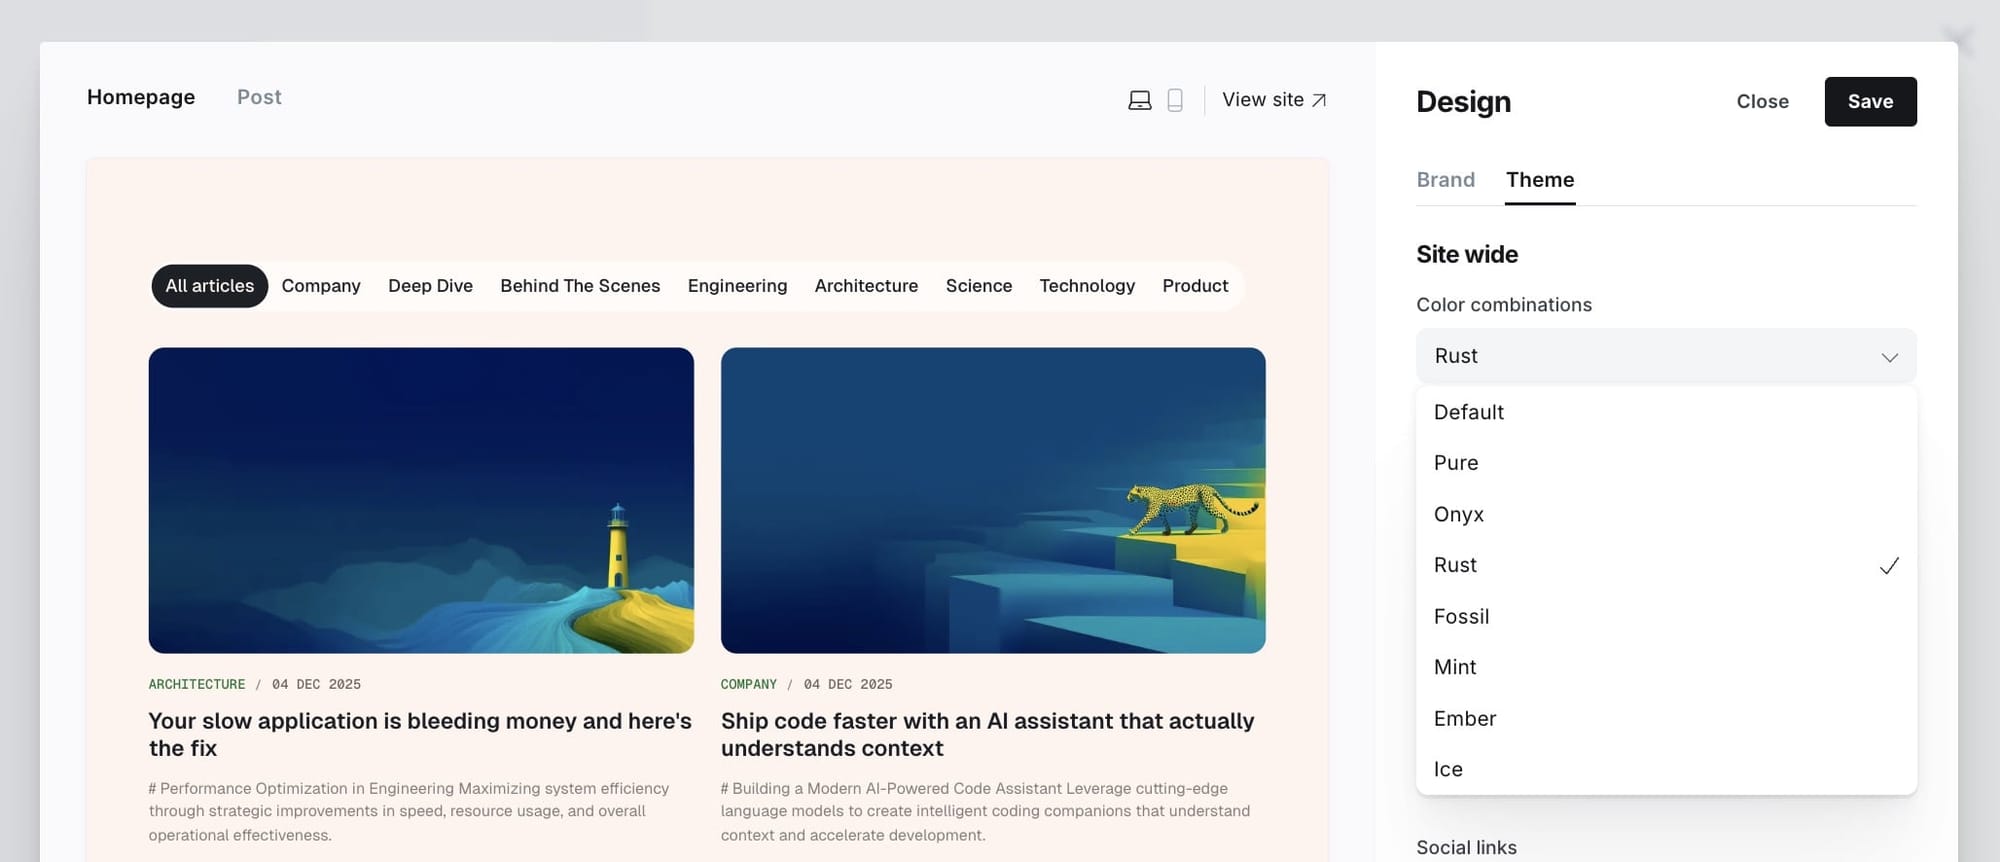Pick the Mint color option
This screenshot has width=2000, height=862.
click(1454, 667)
